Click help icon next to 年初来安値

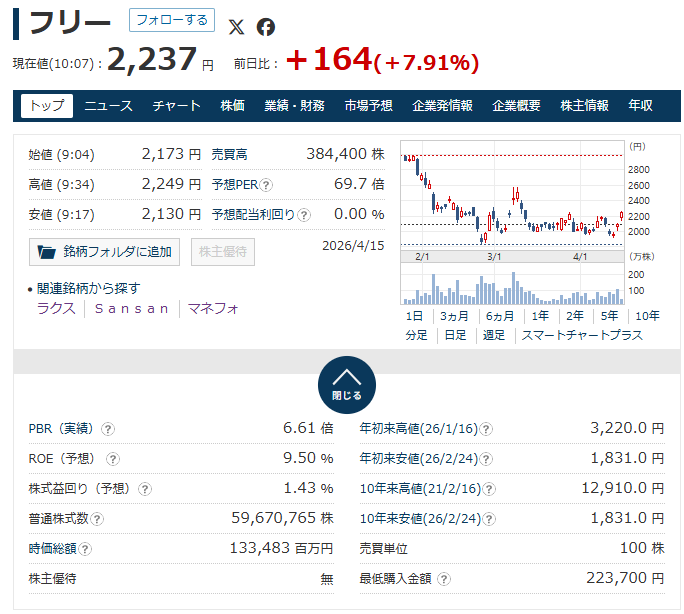point(486,459)
